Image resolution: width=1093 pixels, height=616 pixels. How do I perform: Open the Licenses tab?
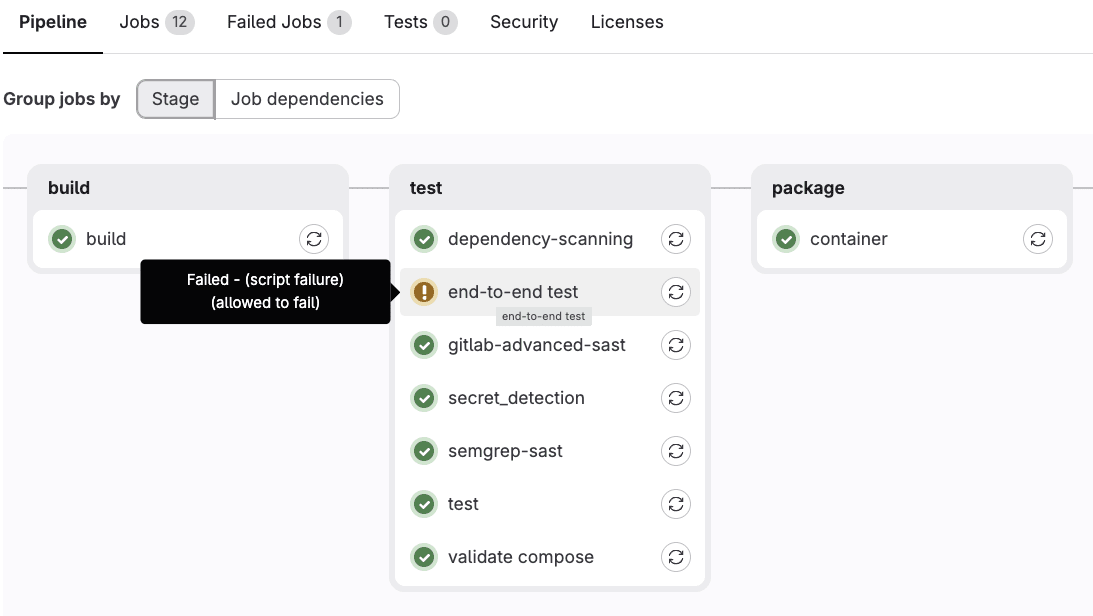click(627, 22)
